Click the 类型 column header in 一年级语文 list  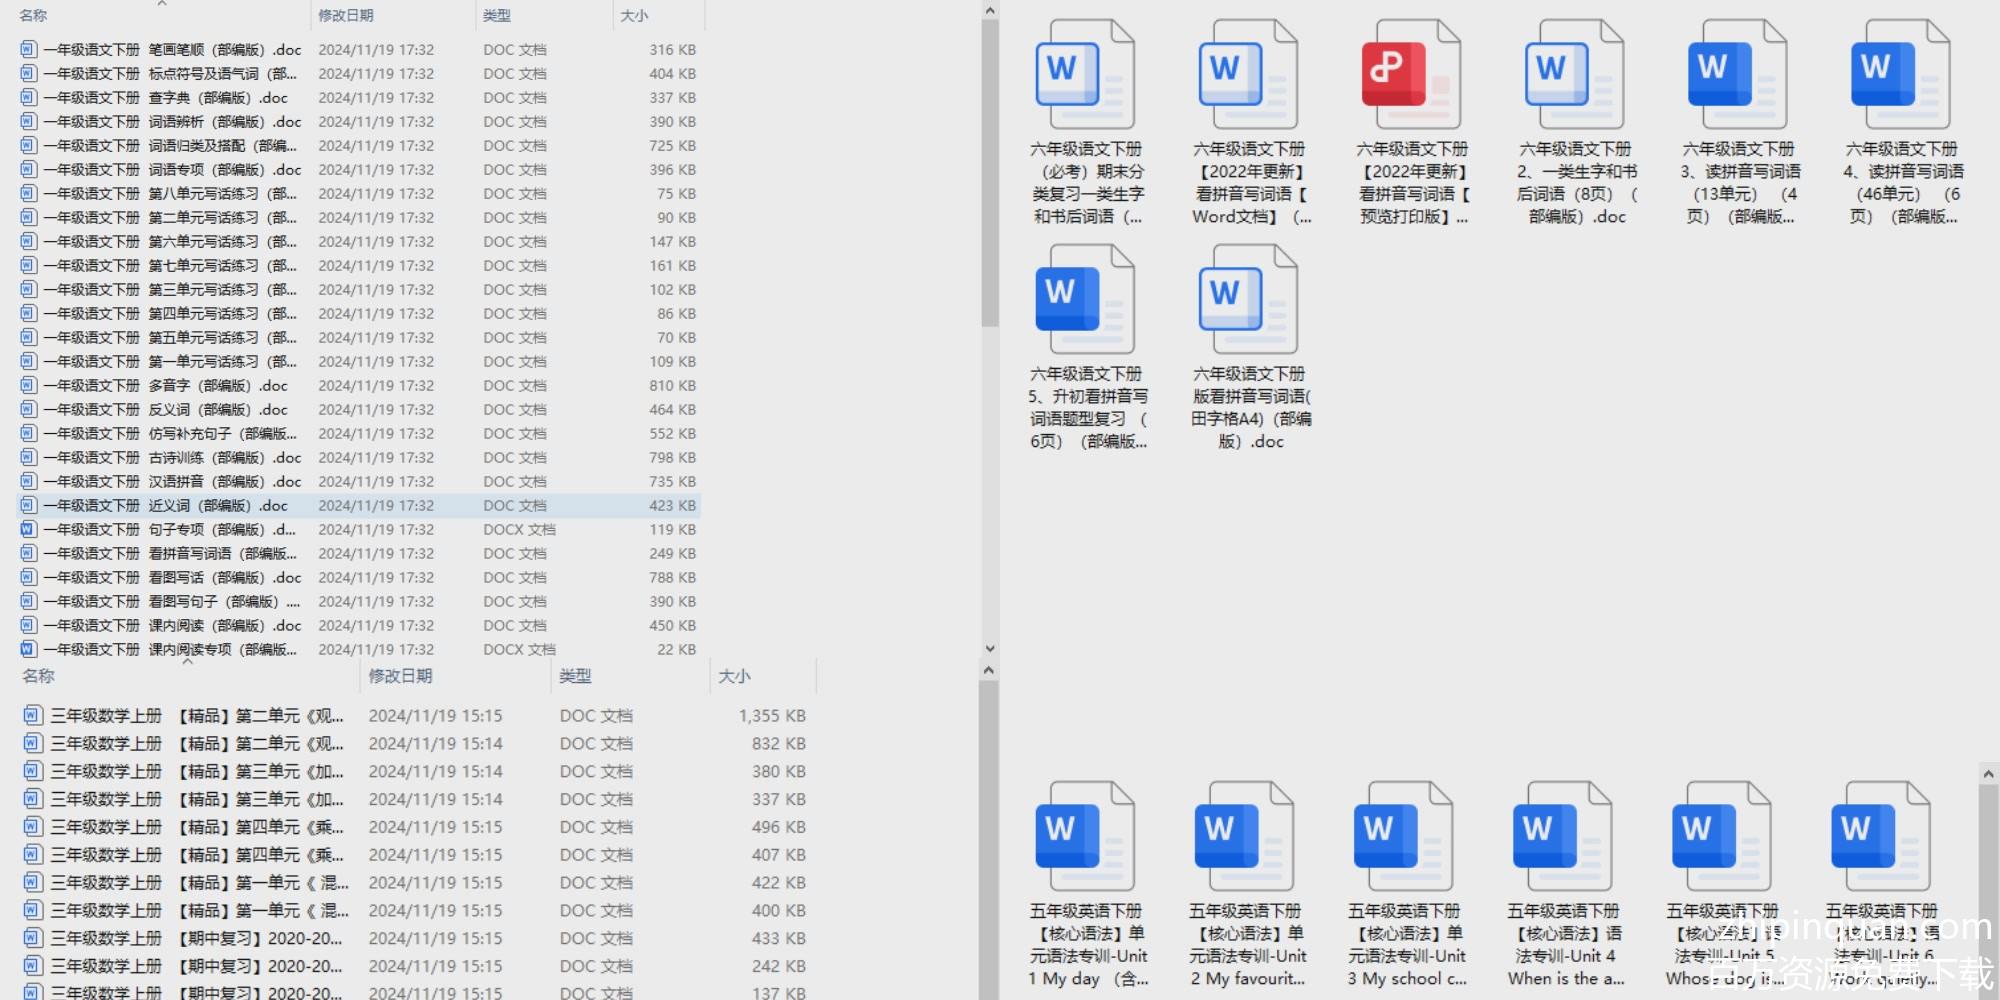497,16
